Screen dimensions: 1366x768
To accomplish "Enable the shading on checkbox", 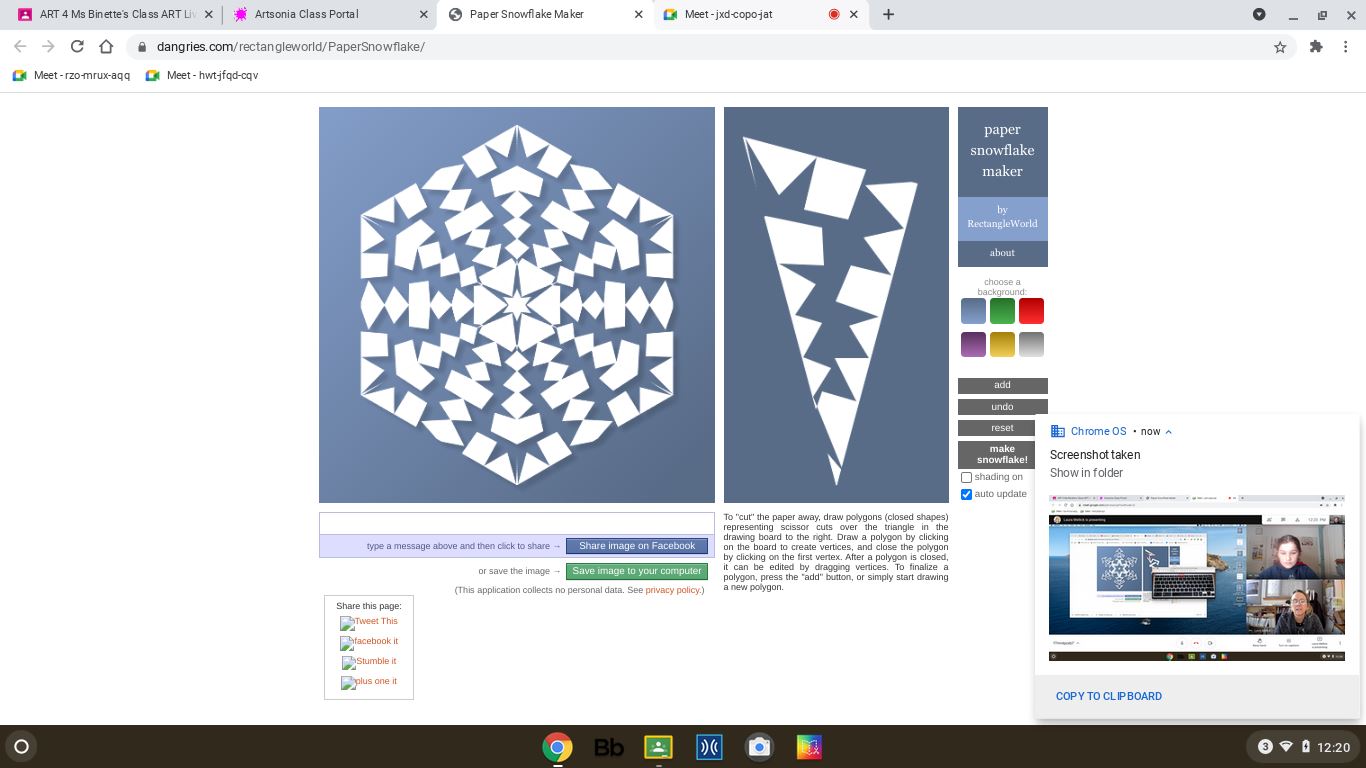I will coord(966,478).
